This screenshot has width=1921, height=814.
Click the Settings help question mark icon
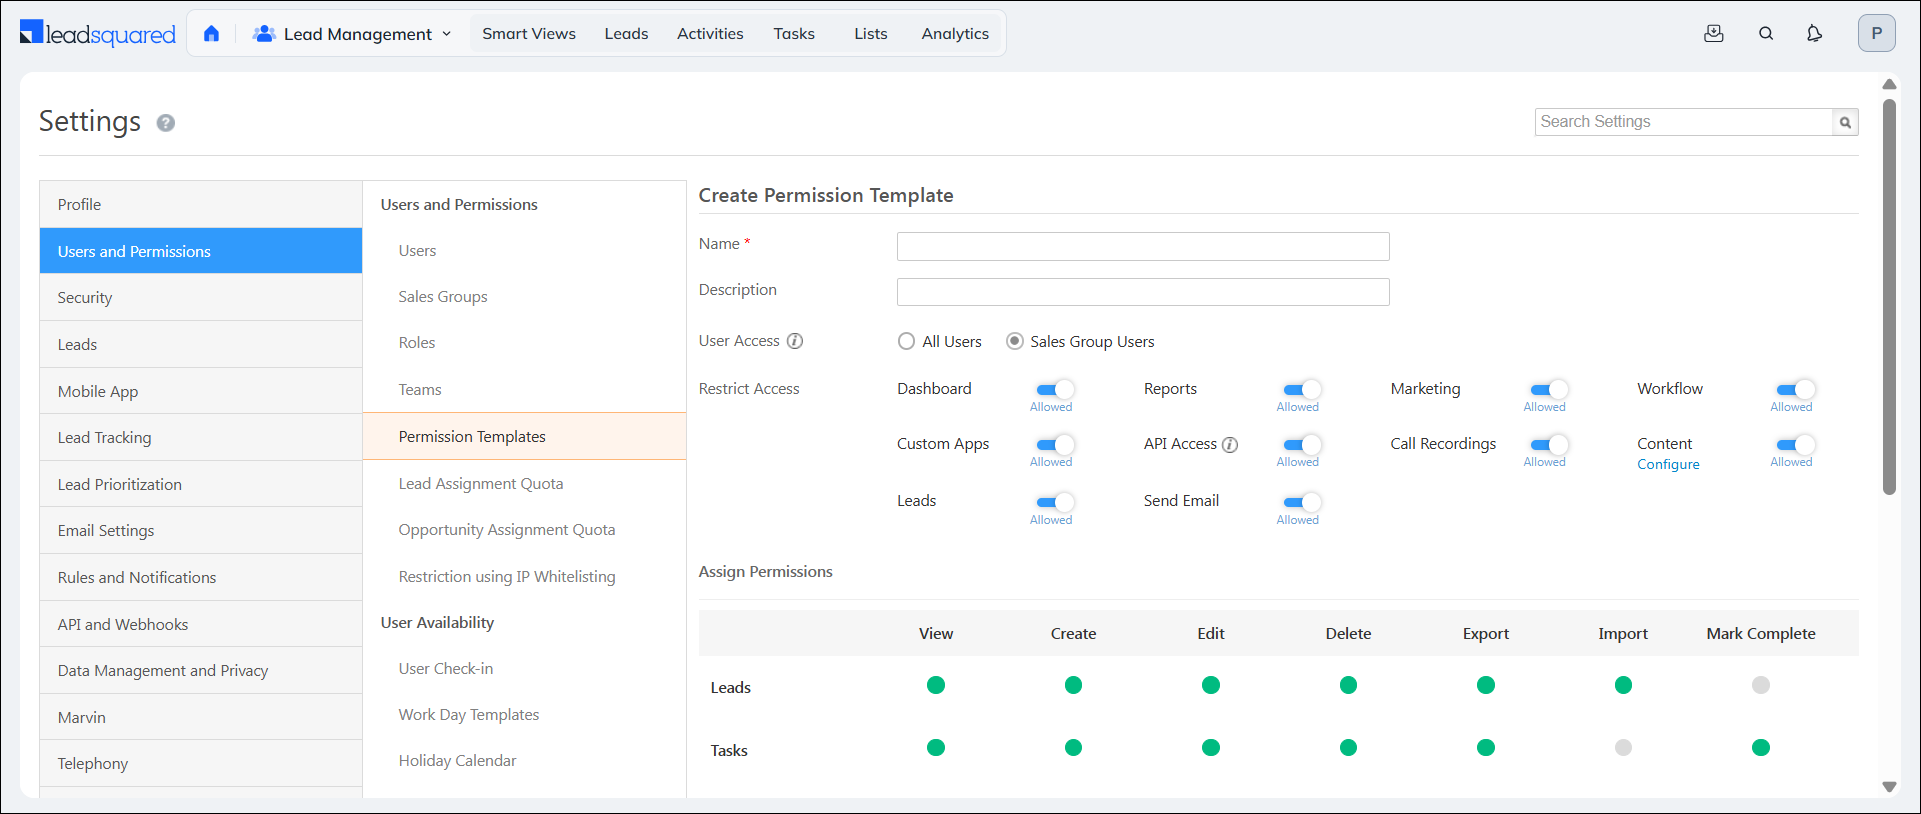pyautogui.click(x=166, y=123)
